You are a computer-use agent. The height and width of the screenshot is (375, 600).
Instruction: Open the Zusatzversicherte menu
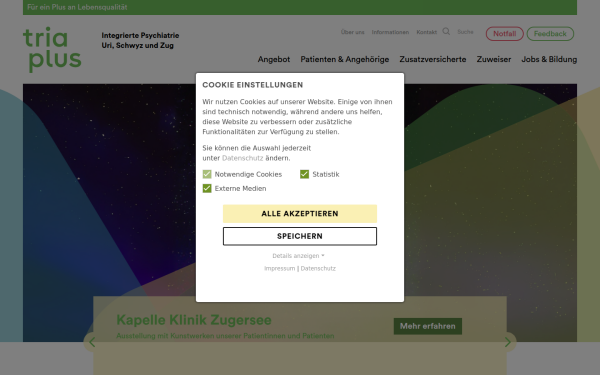click(433, 59)
